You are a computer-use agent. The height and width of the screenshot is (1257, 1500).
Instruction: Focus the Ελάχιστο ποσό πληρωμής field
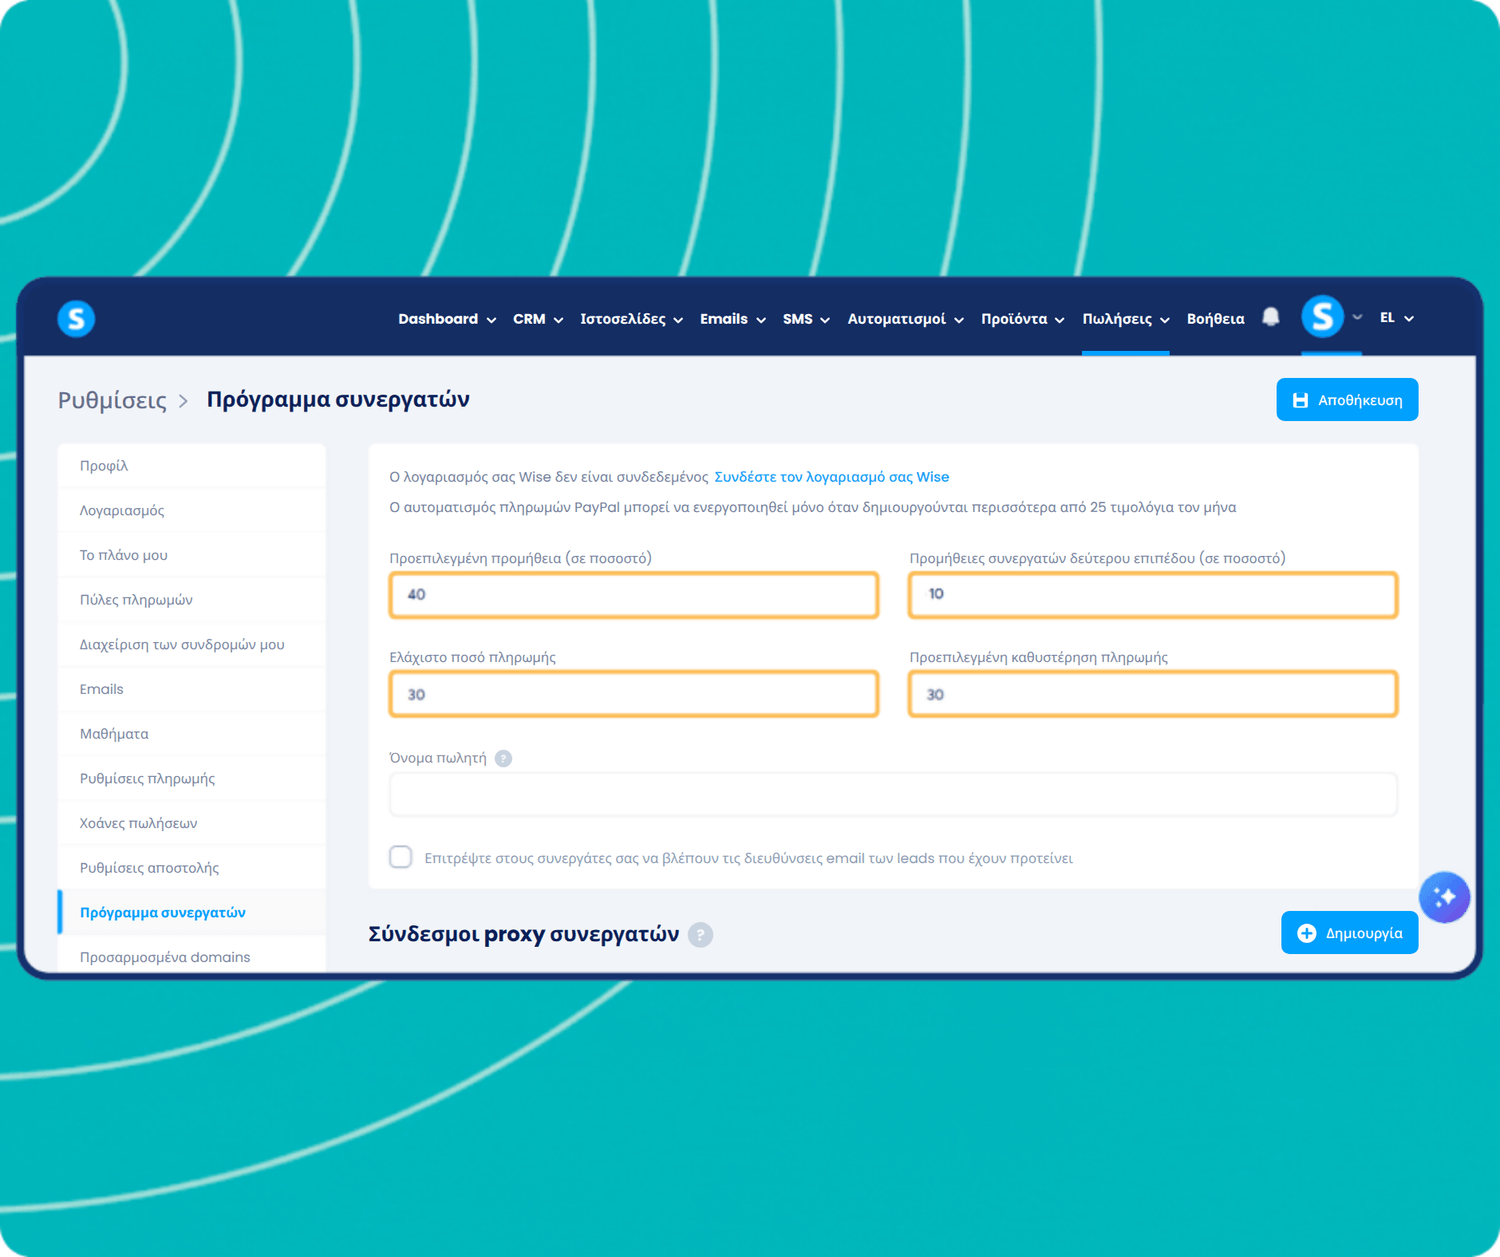[634, 694]
